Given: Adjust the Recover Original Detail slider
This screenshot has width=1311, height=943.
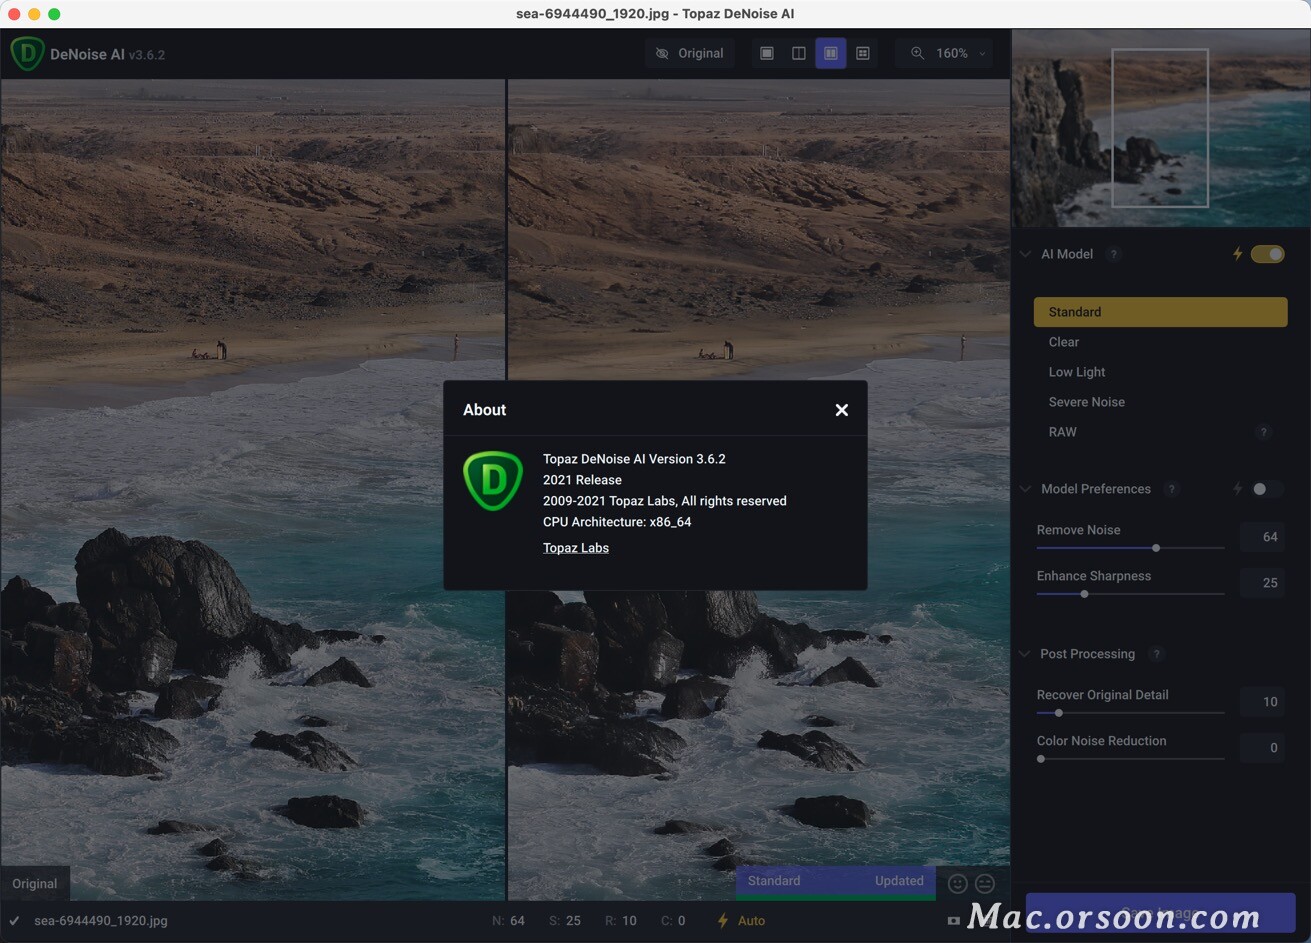Looking at the screenshot, I should tap(1130, 713).
